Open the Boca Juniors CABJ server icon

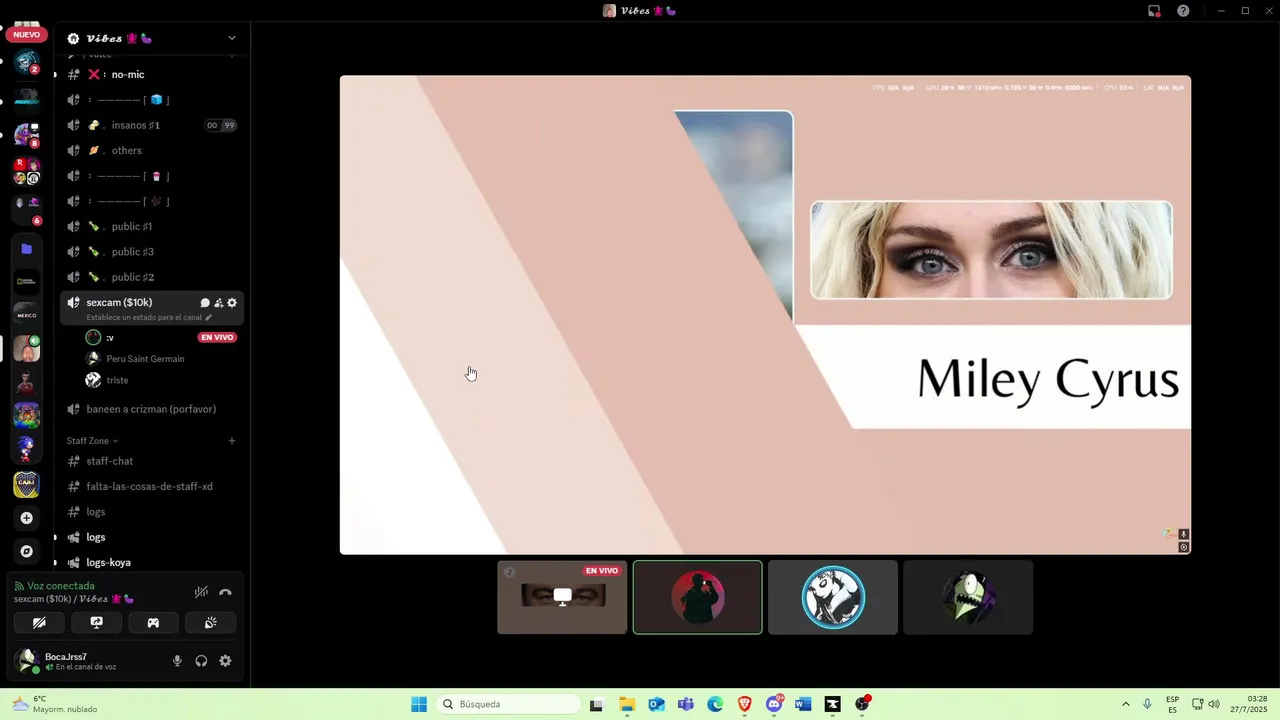[x=27, y=484]
